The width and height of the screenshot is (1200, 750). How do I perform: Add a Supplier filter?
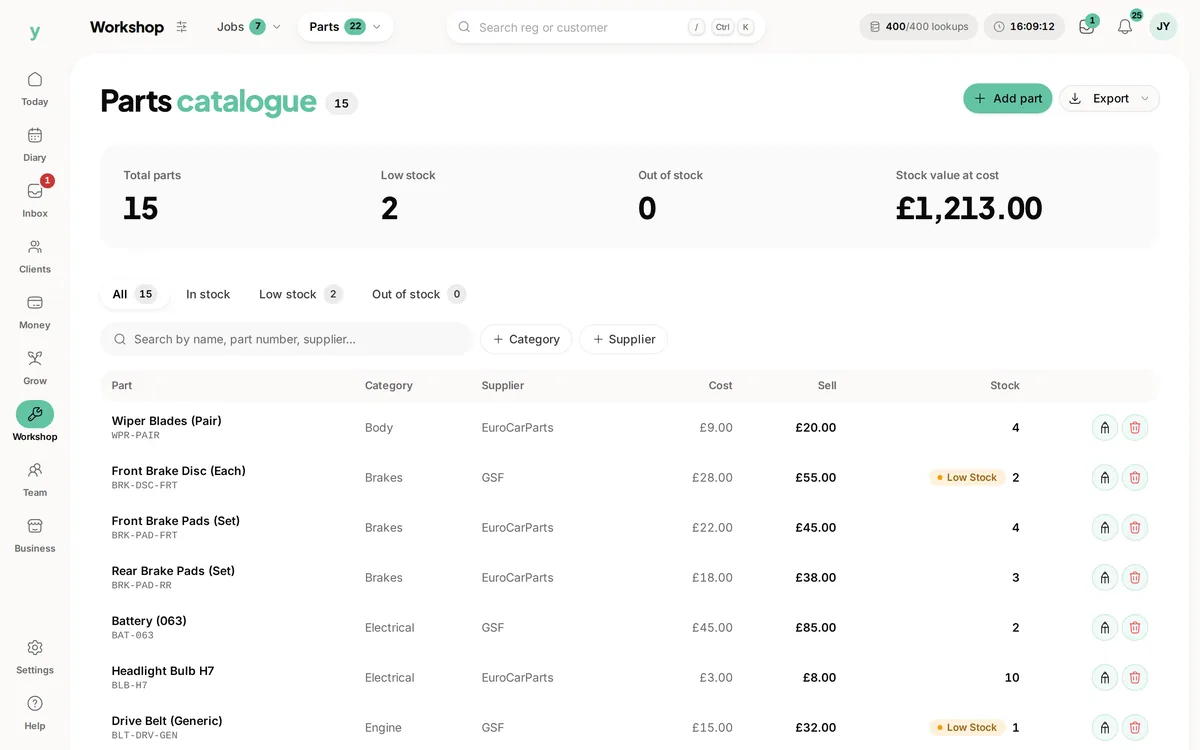pos(624,339)
